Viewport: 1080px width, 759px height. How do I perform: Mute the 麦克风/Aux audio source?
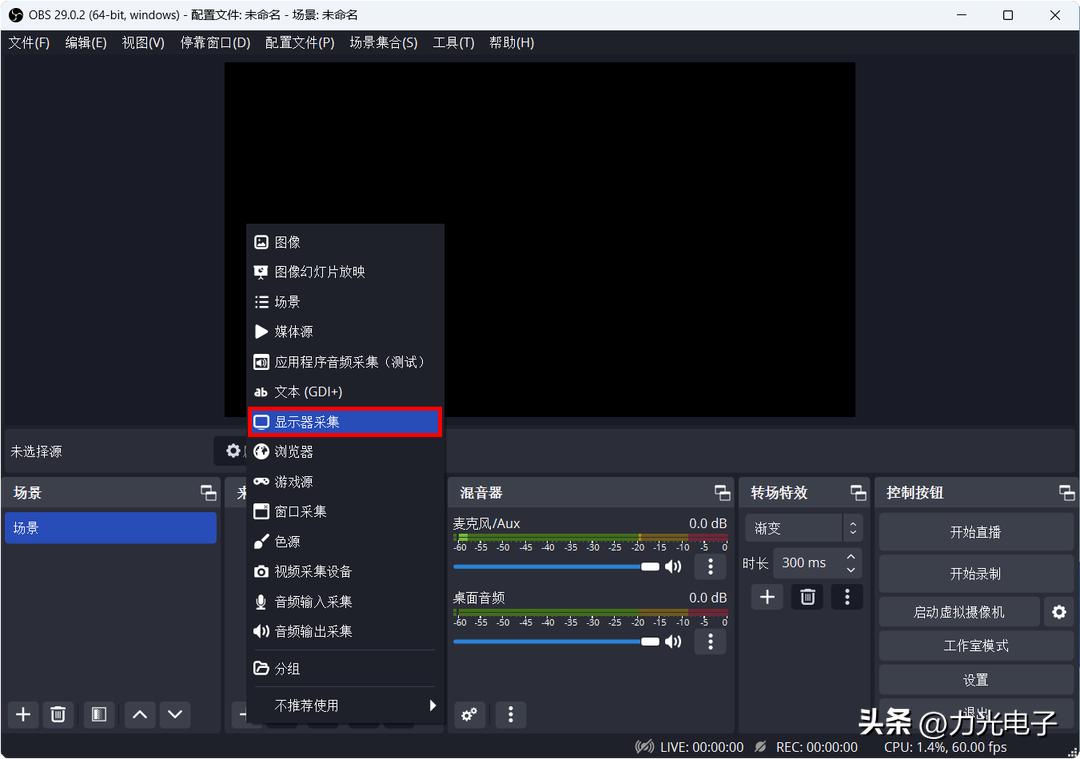pyautogui.click(x=674, y=565)
